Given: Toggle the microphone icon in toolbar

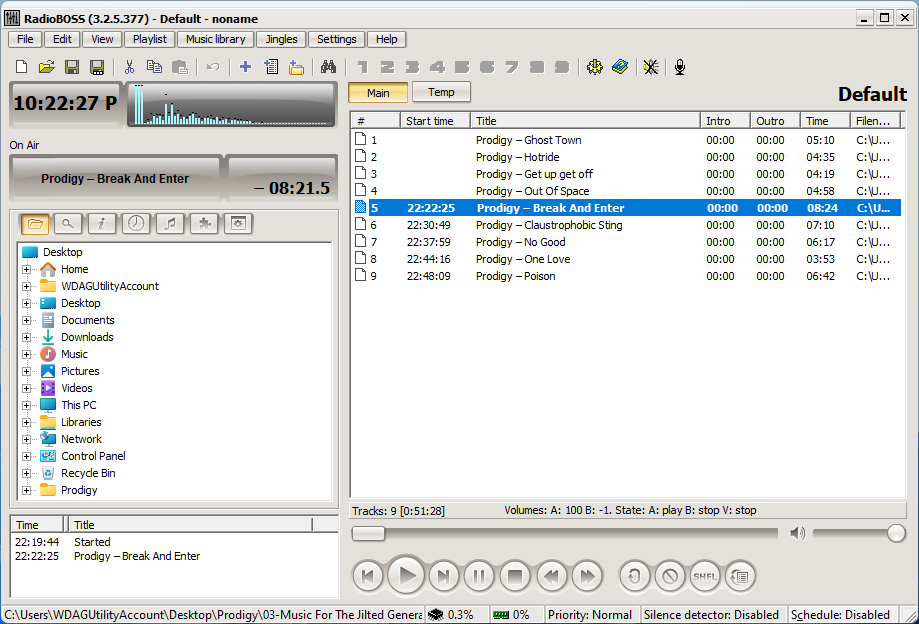Looking at the screenshot, I should pyautogui.click(x=680, y=67).
